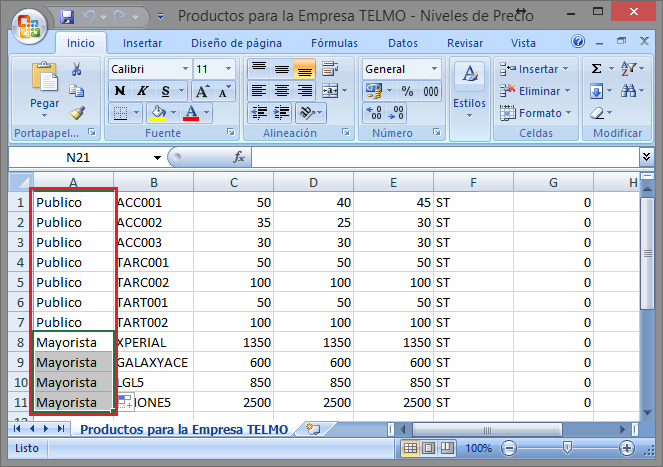Decrease the indent

tap(259, 113)
